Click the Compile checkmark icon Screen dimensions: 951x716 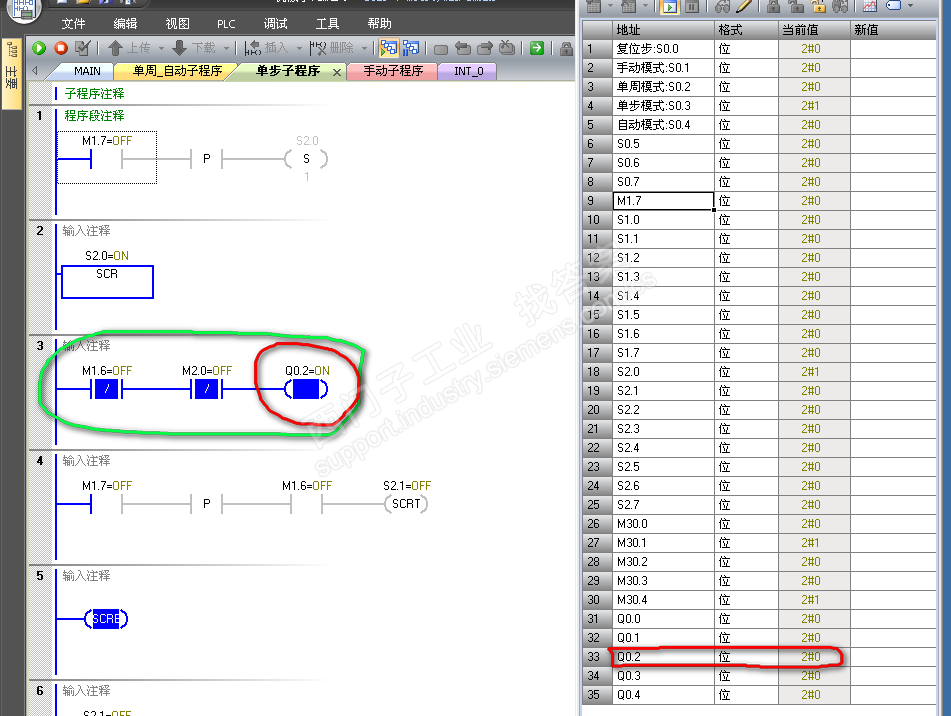tap(83, 48)
